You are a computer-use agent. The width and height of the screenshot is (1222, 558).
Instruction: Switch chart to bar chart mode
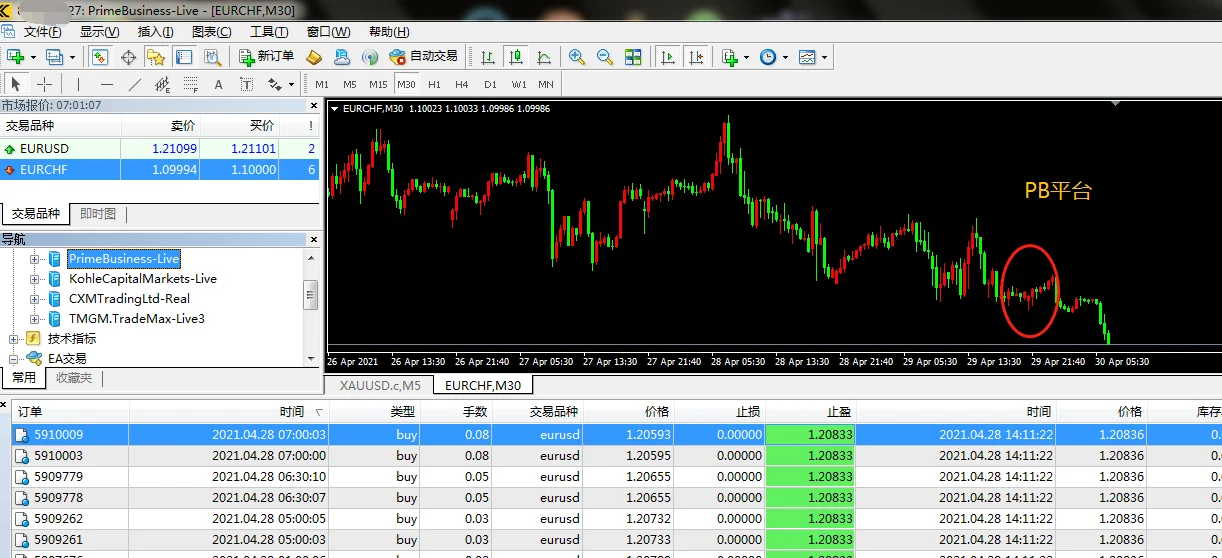(x=488, y=57)
